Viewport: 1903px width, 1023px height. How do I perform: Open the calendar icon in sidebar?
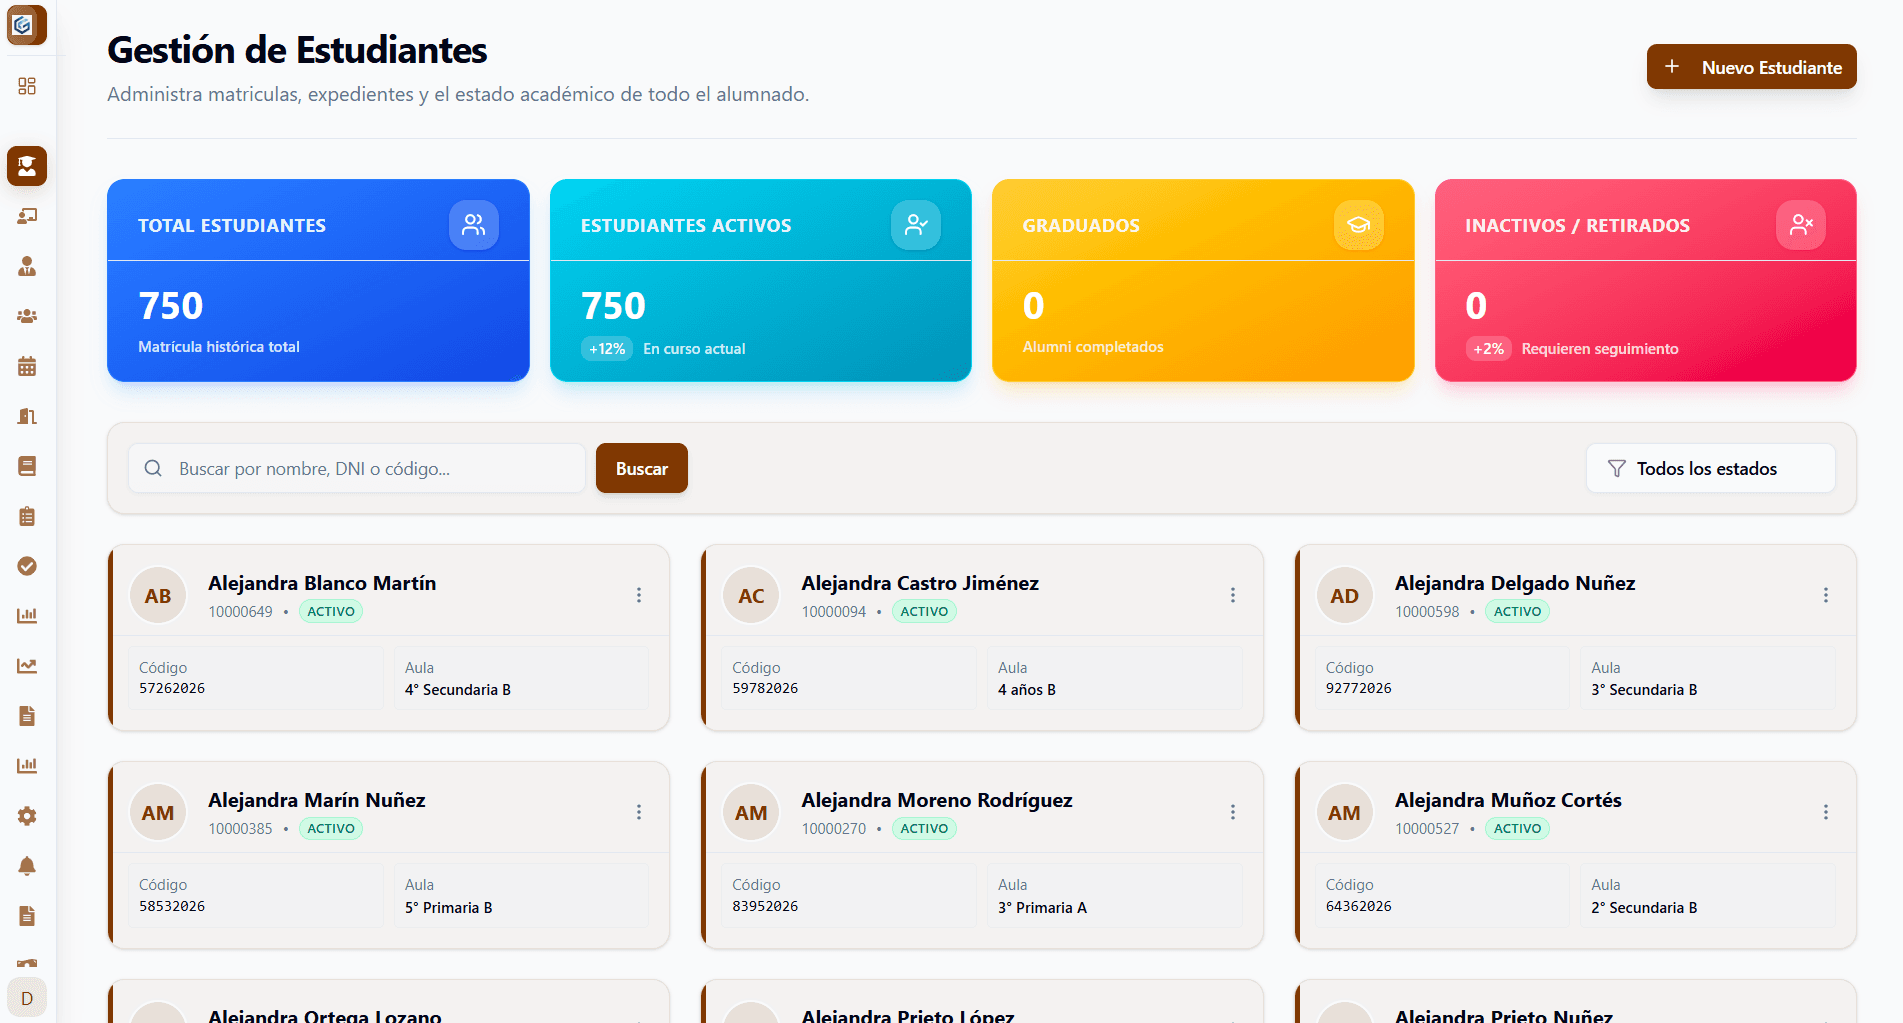tap(27, 366)
